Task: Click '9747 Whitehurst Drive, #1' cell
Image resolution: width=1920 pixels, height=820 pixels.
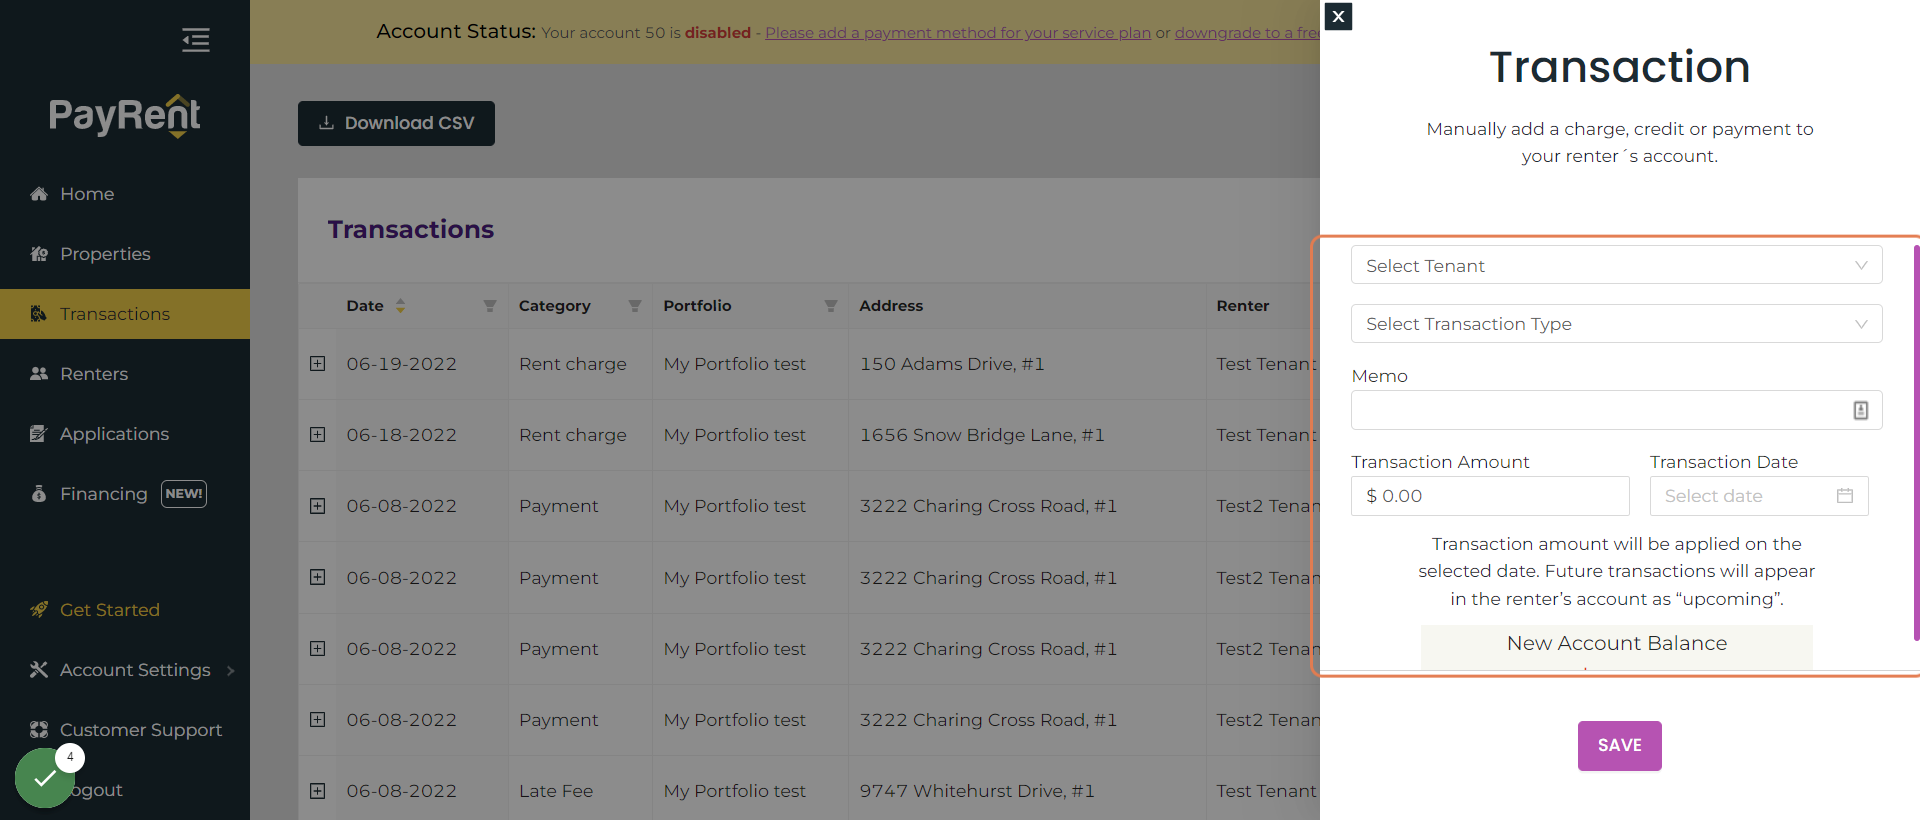Action: point(977,791)
